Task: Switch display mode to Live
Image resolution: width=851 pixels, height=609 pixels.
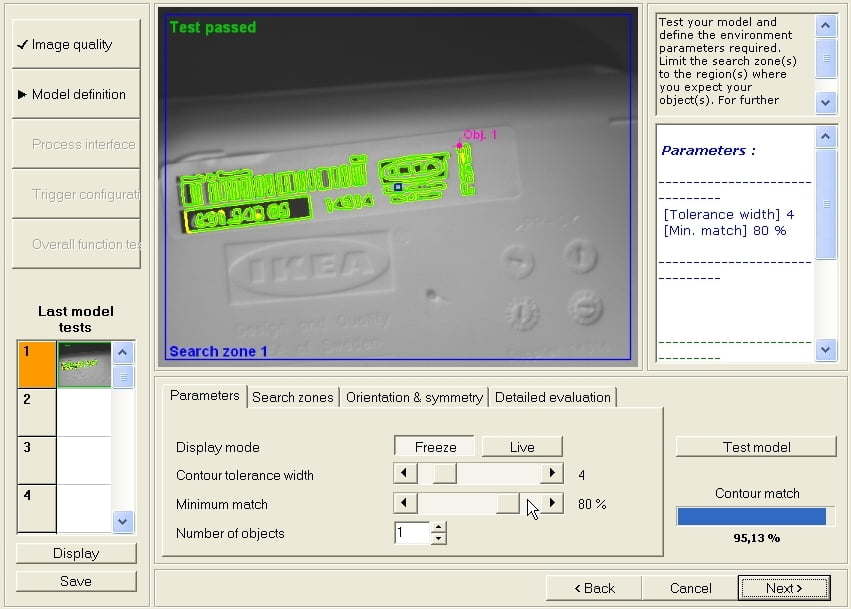Action: (x=522, y=447)
